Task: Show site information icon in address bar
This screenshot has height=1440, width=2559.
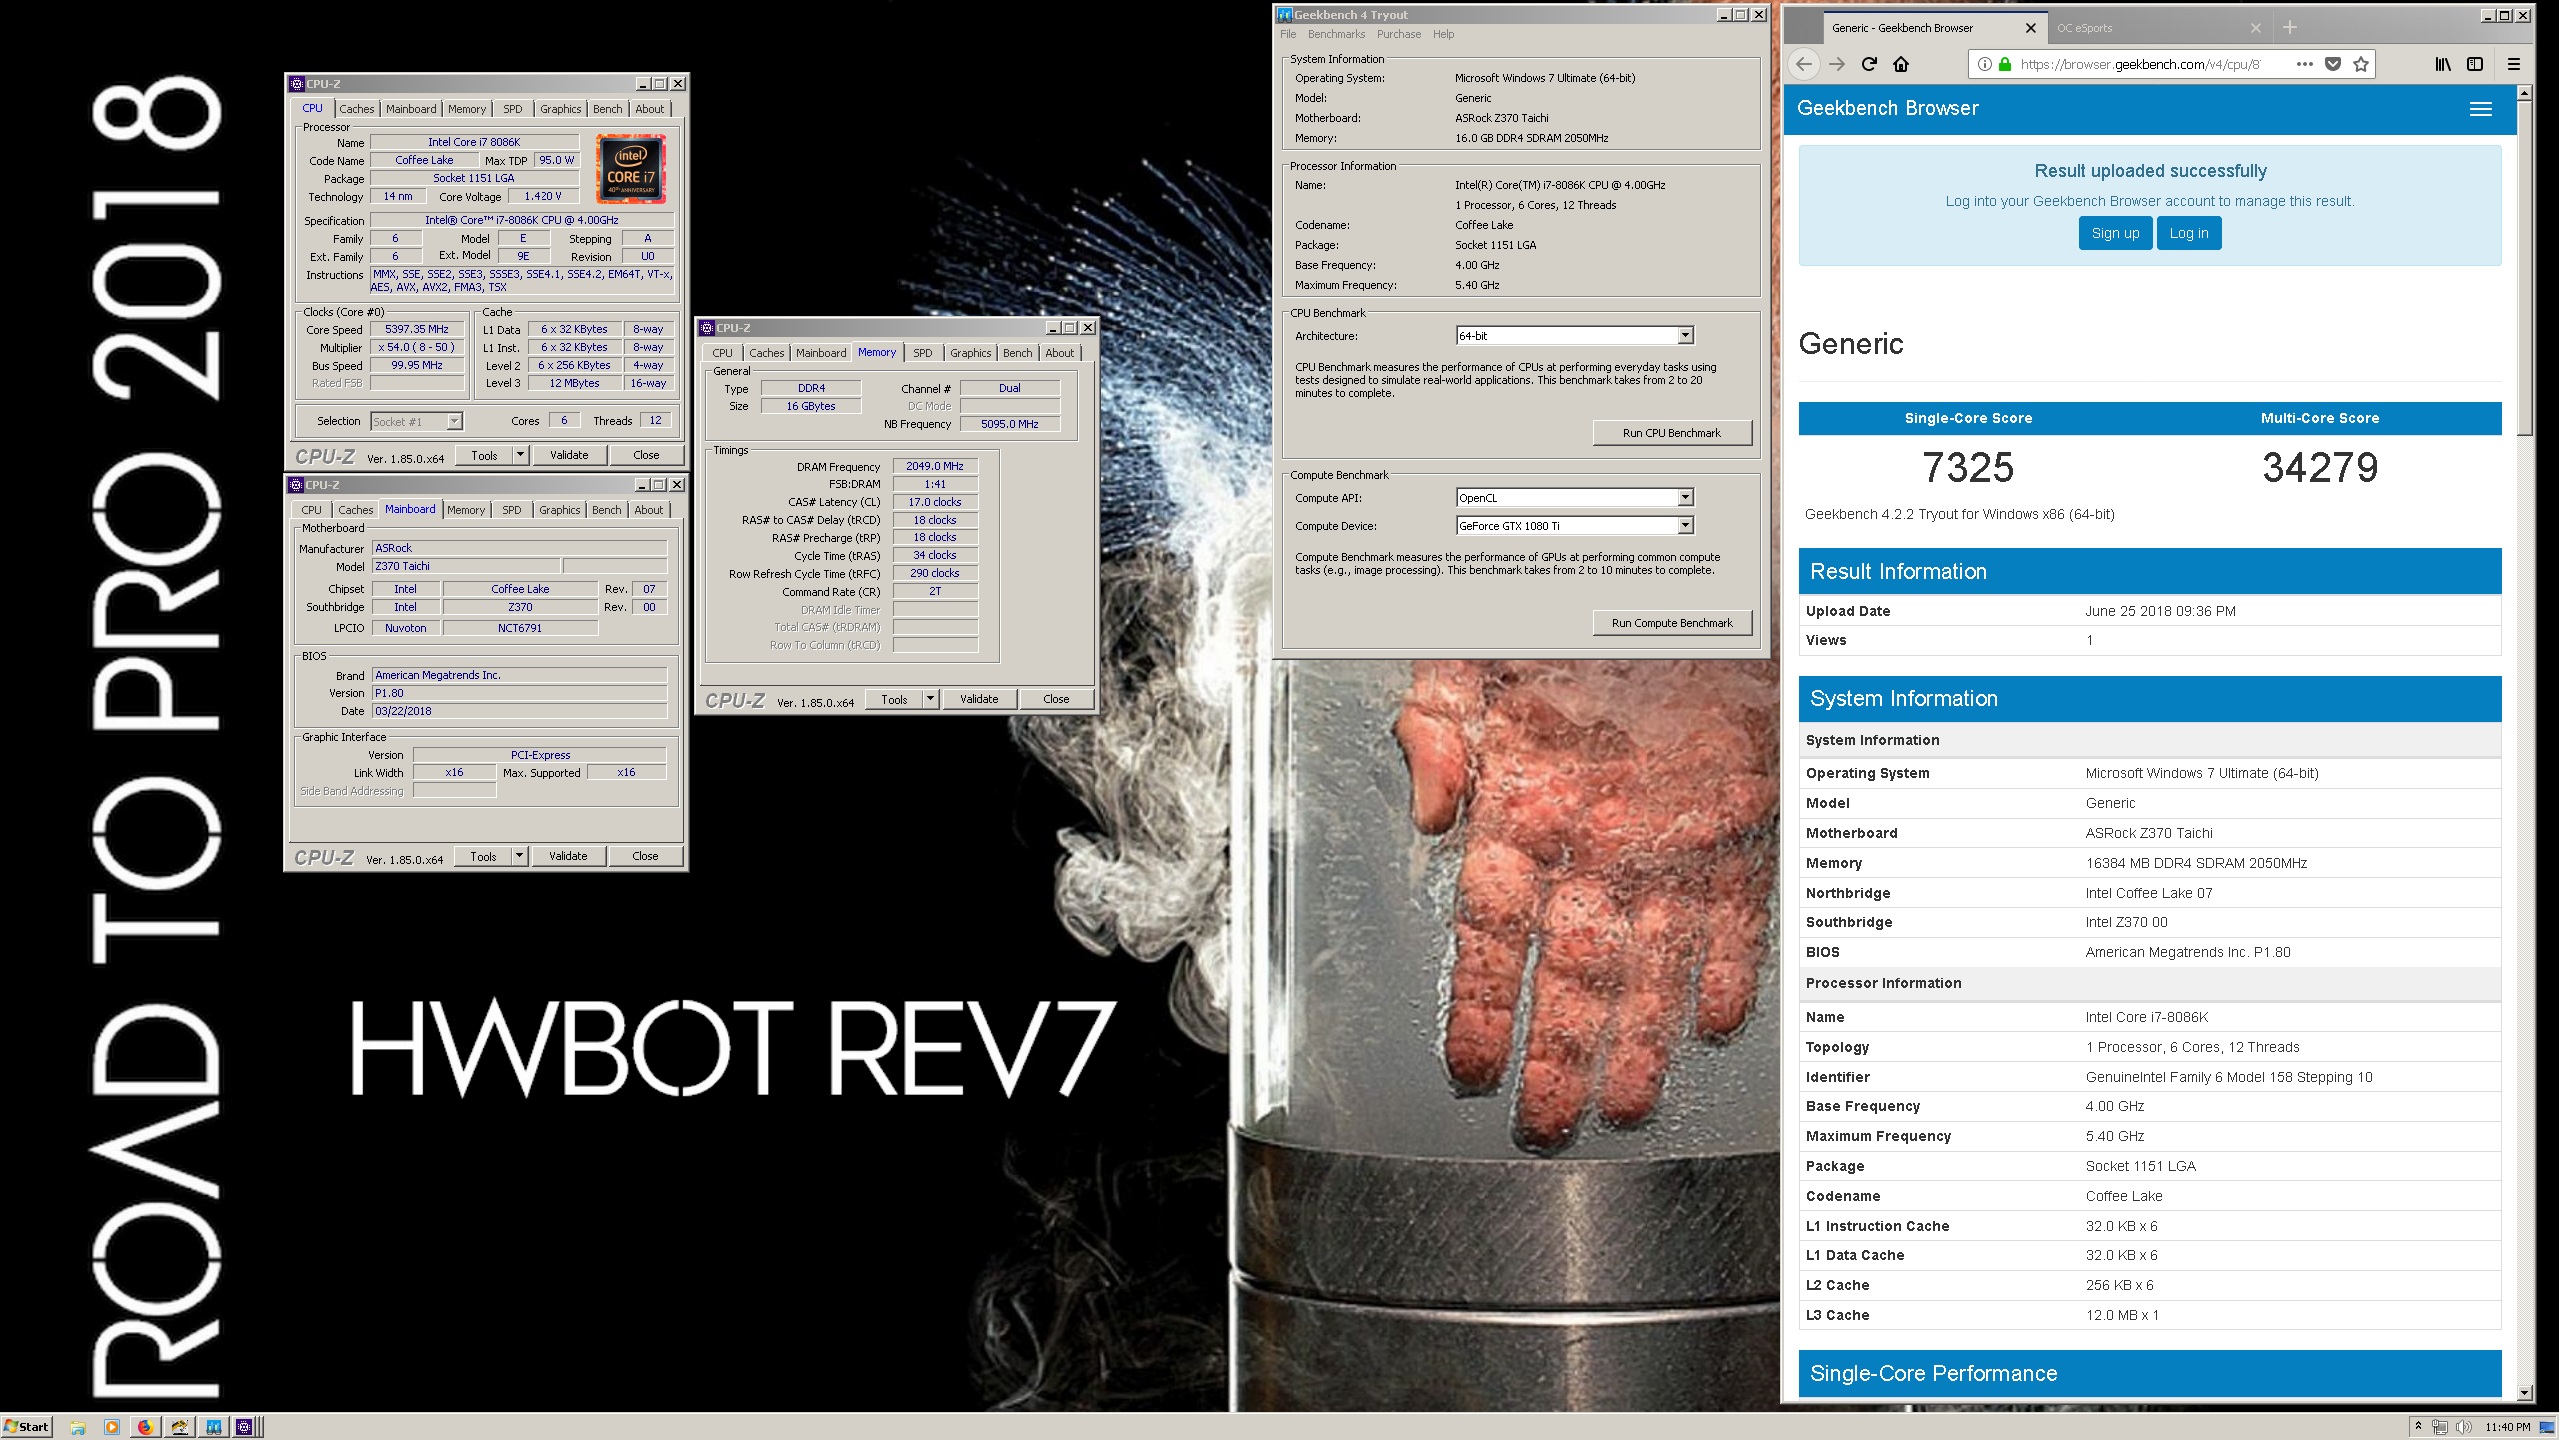Action: 1984,64
